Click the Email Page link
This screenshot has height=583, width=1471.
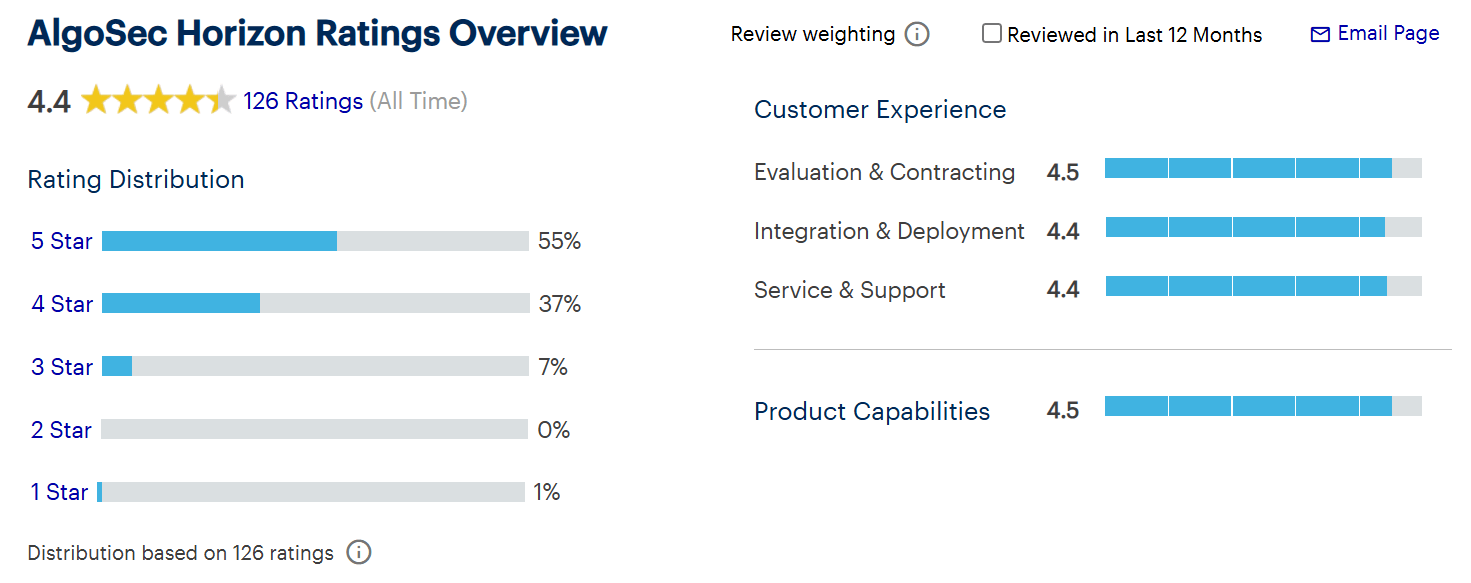(x=1388, y=34)
